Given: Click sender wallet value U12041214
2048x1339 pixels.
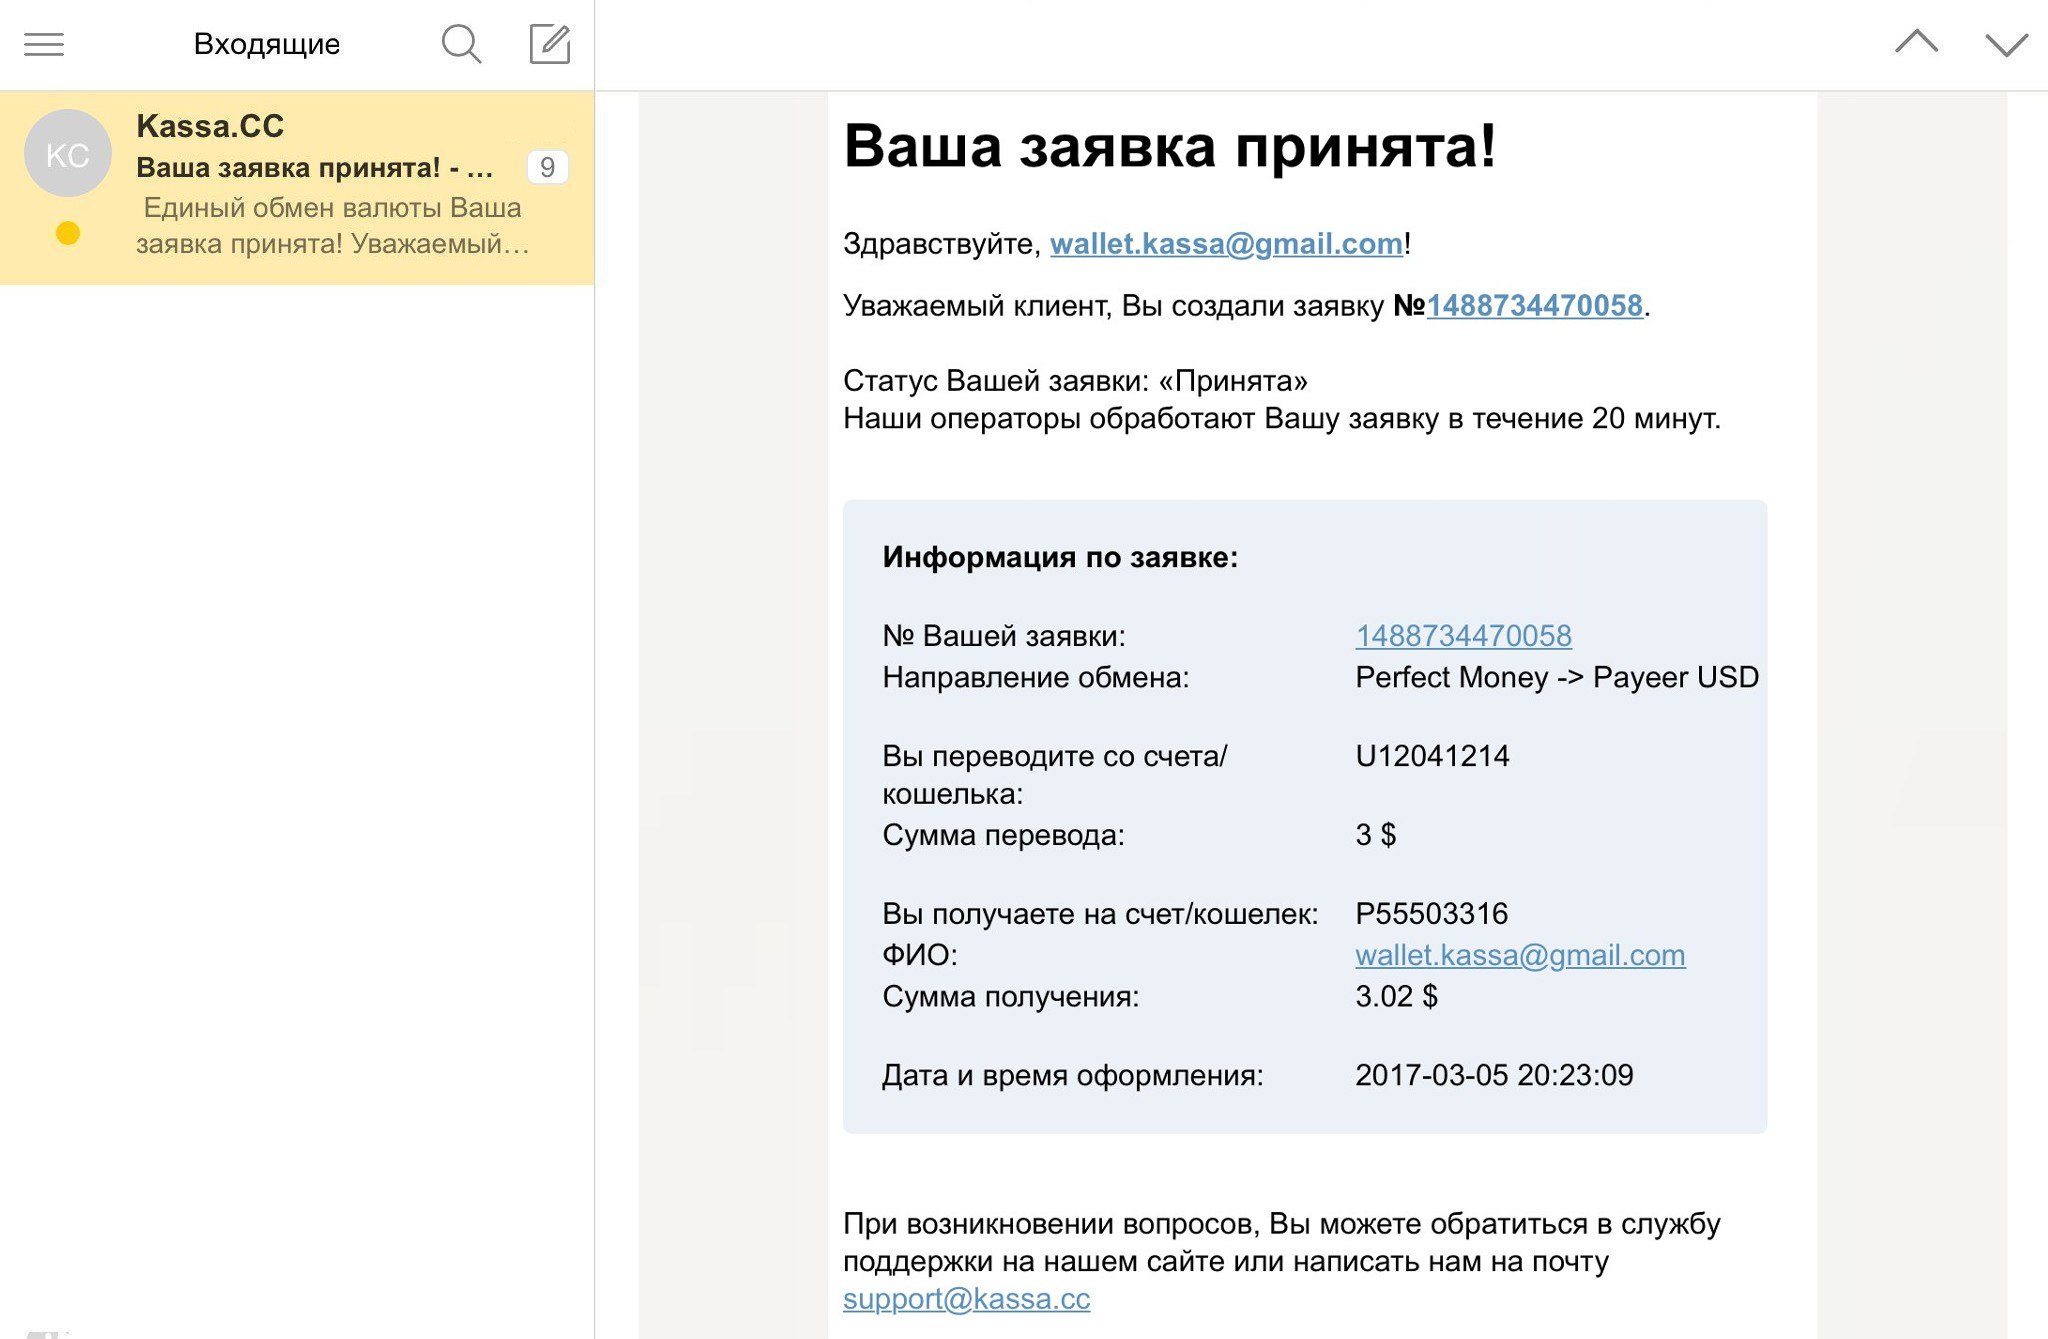Looking at the screenshot, I should coord(1432,756).
